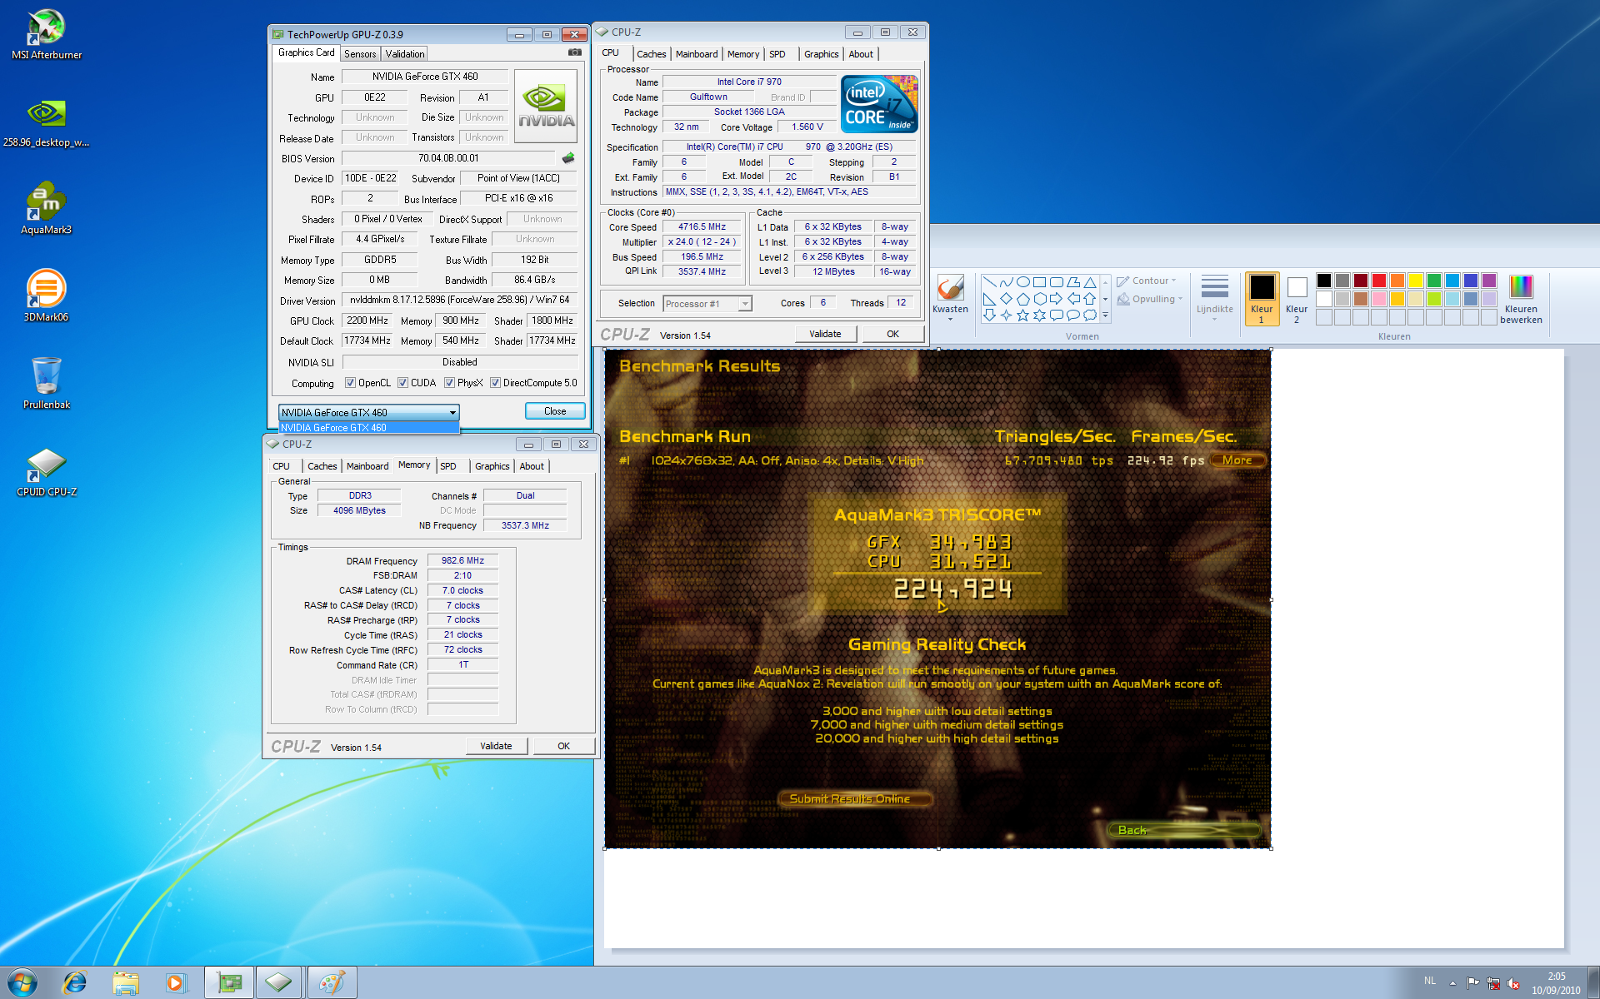The width and height of the screenshot is (1600, 999).
Task: Click OK in lower CPU-Z window
Action: click(x=564, y=746)
